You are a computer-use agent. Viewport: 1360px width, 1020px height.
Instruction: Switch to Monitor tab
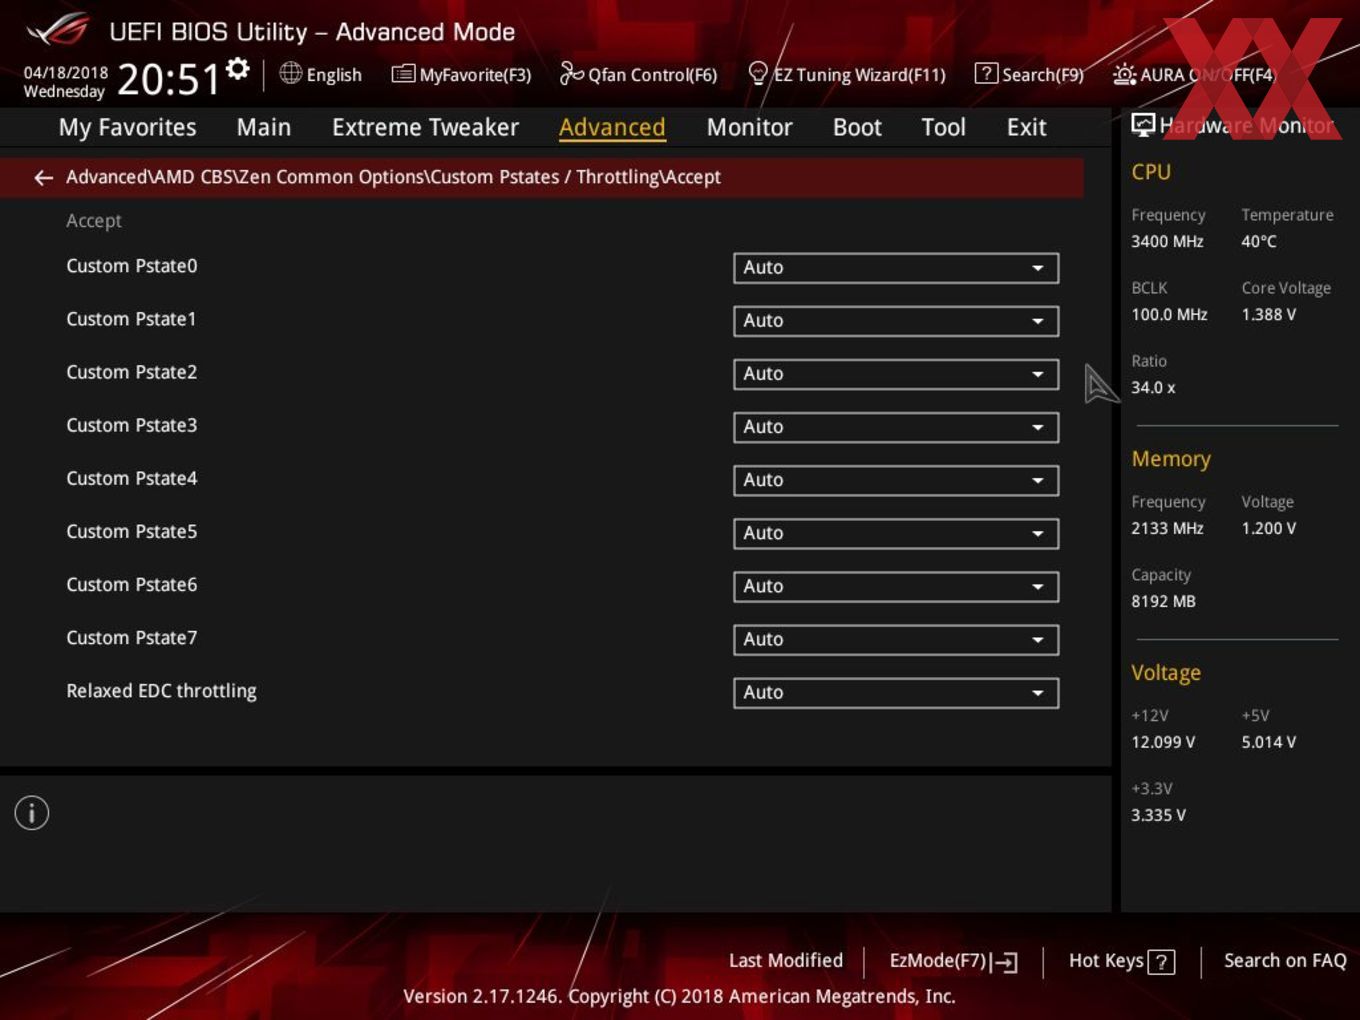click(x=749, y=127)
